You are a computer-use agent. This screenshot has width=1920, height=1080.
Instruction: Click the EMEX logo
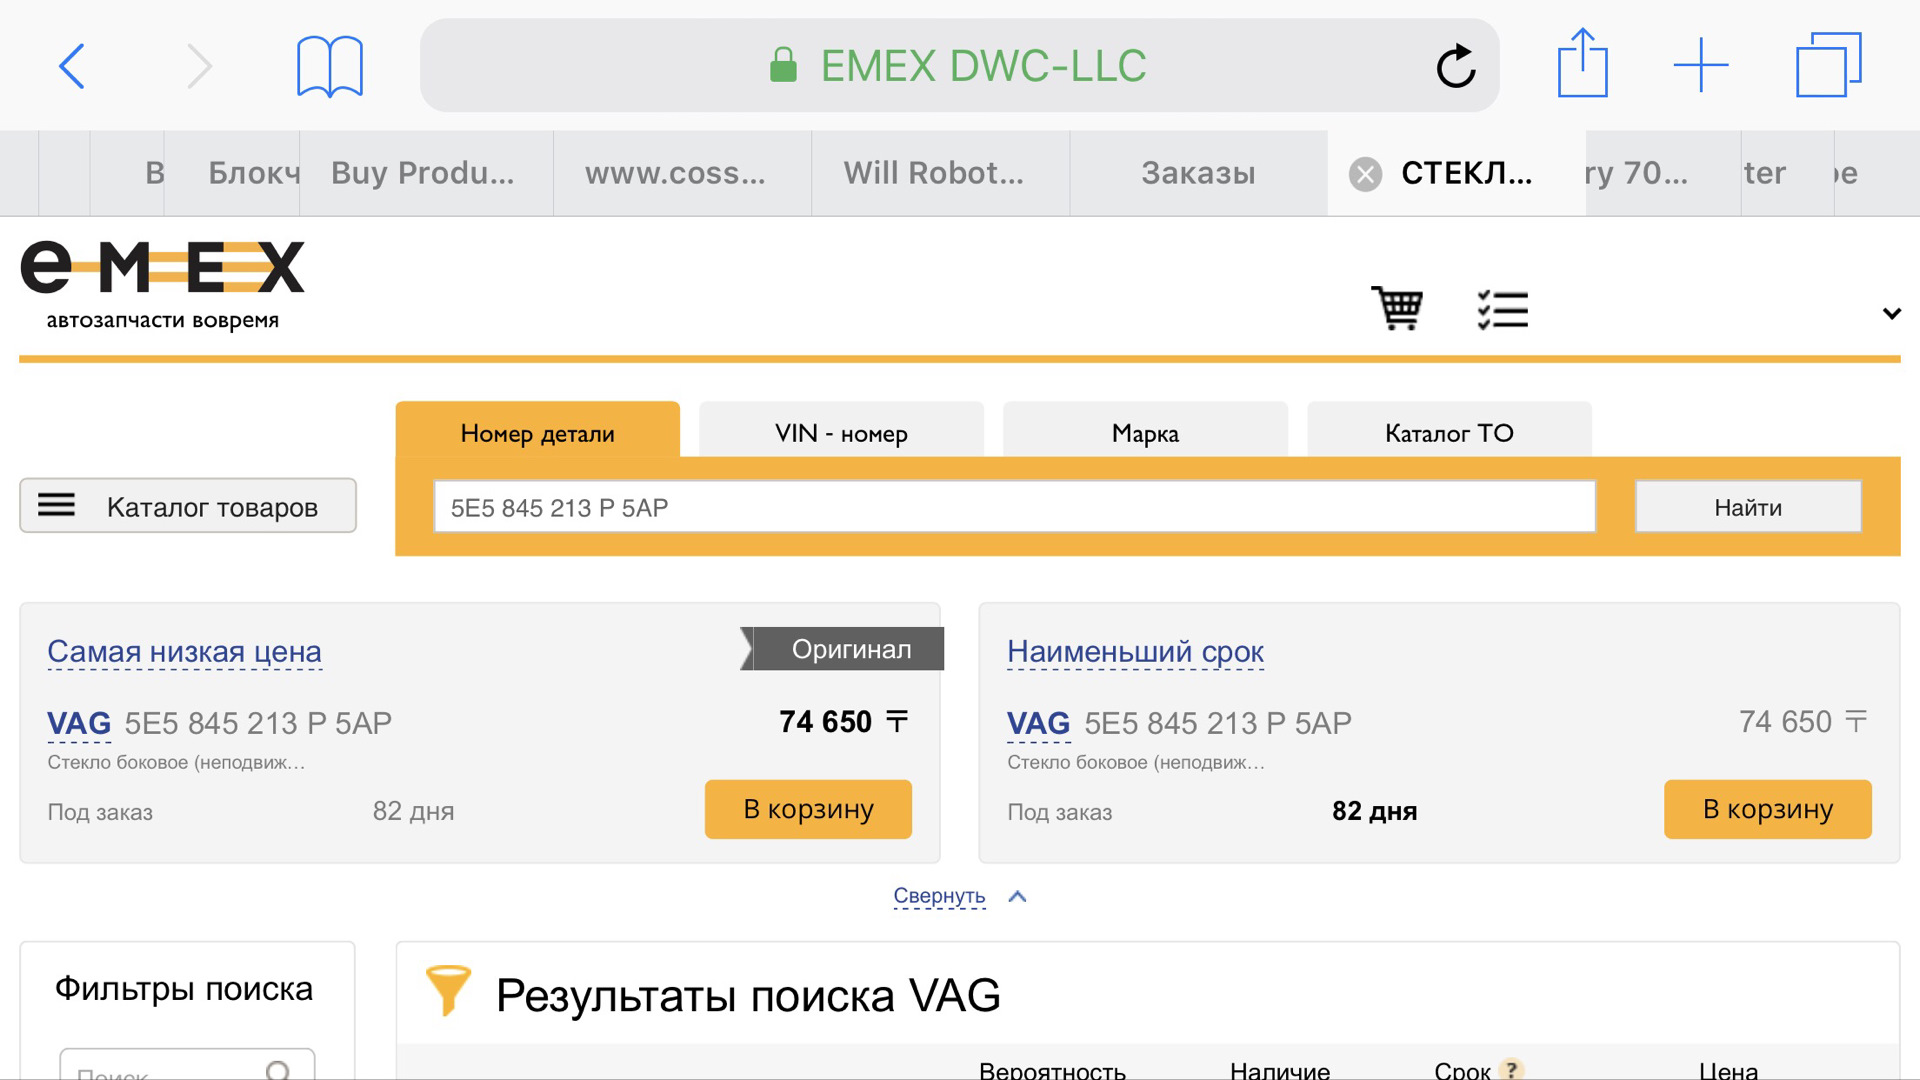tap(162, 283)
